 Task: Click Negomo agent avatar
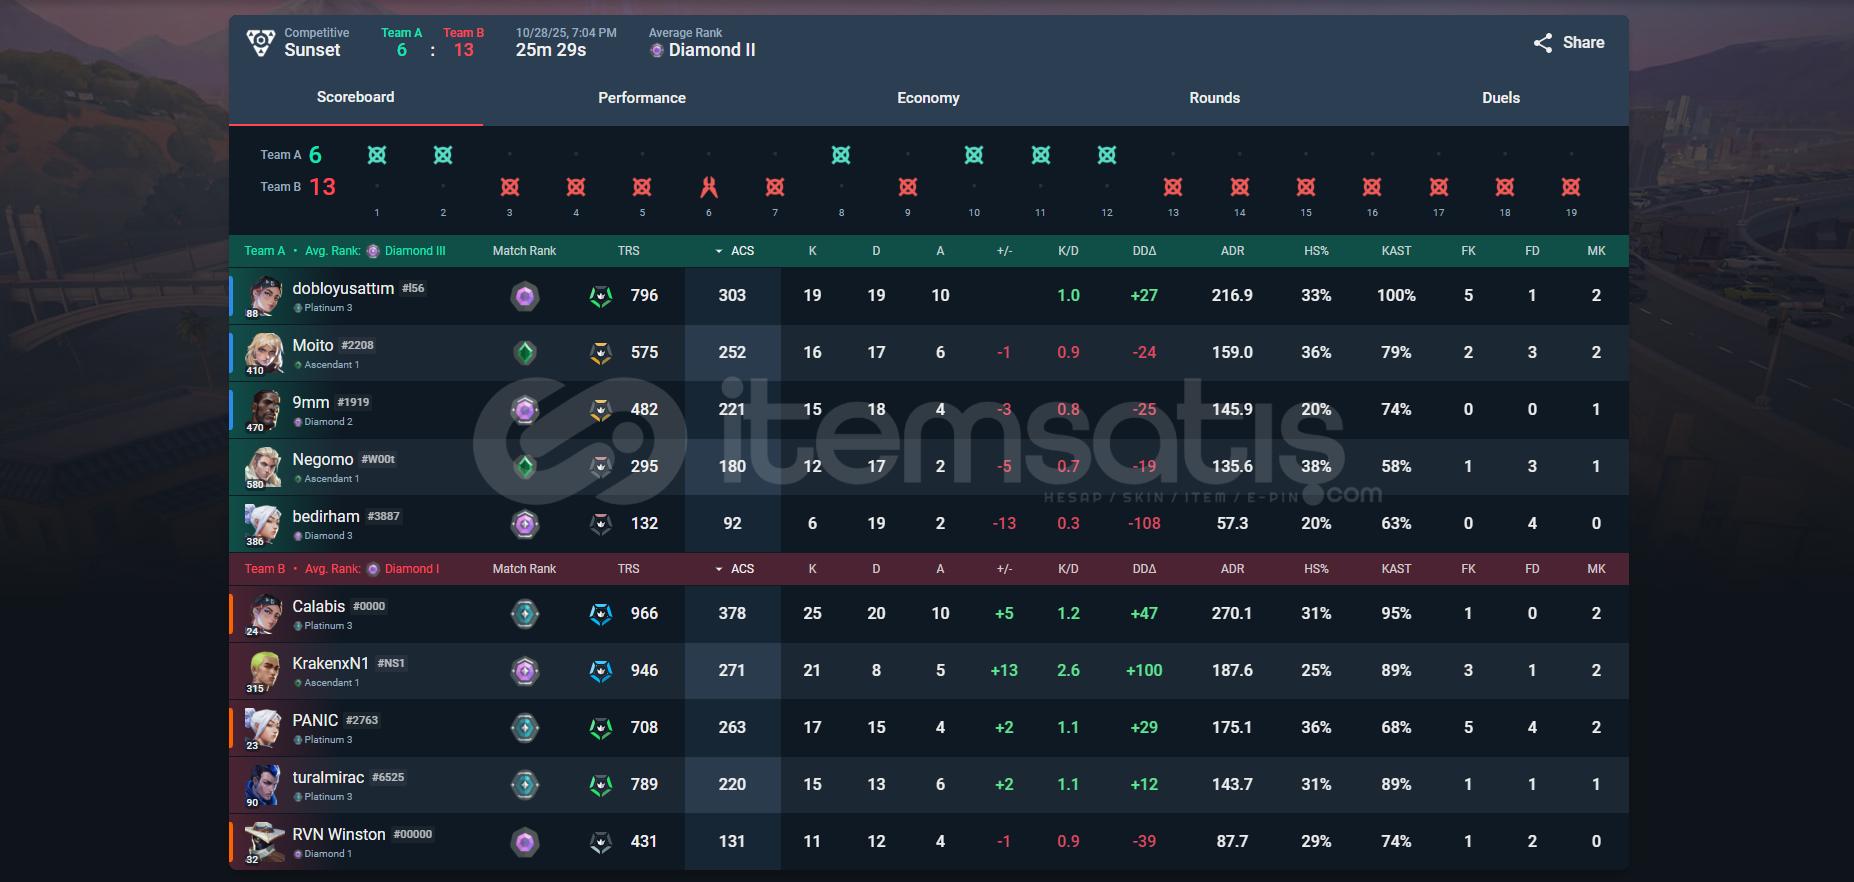pyautogui.click(x=264, y=467)
